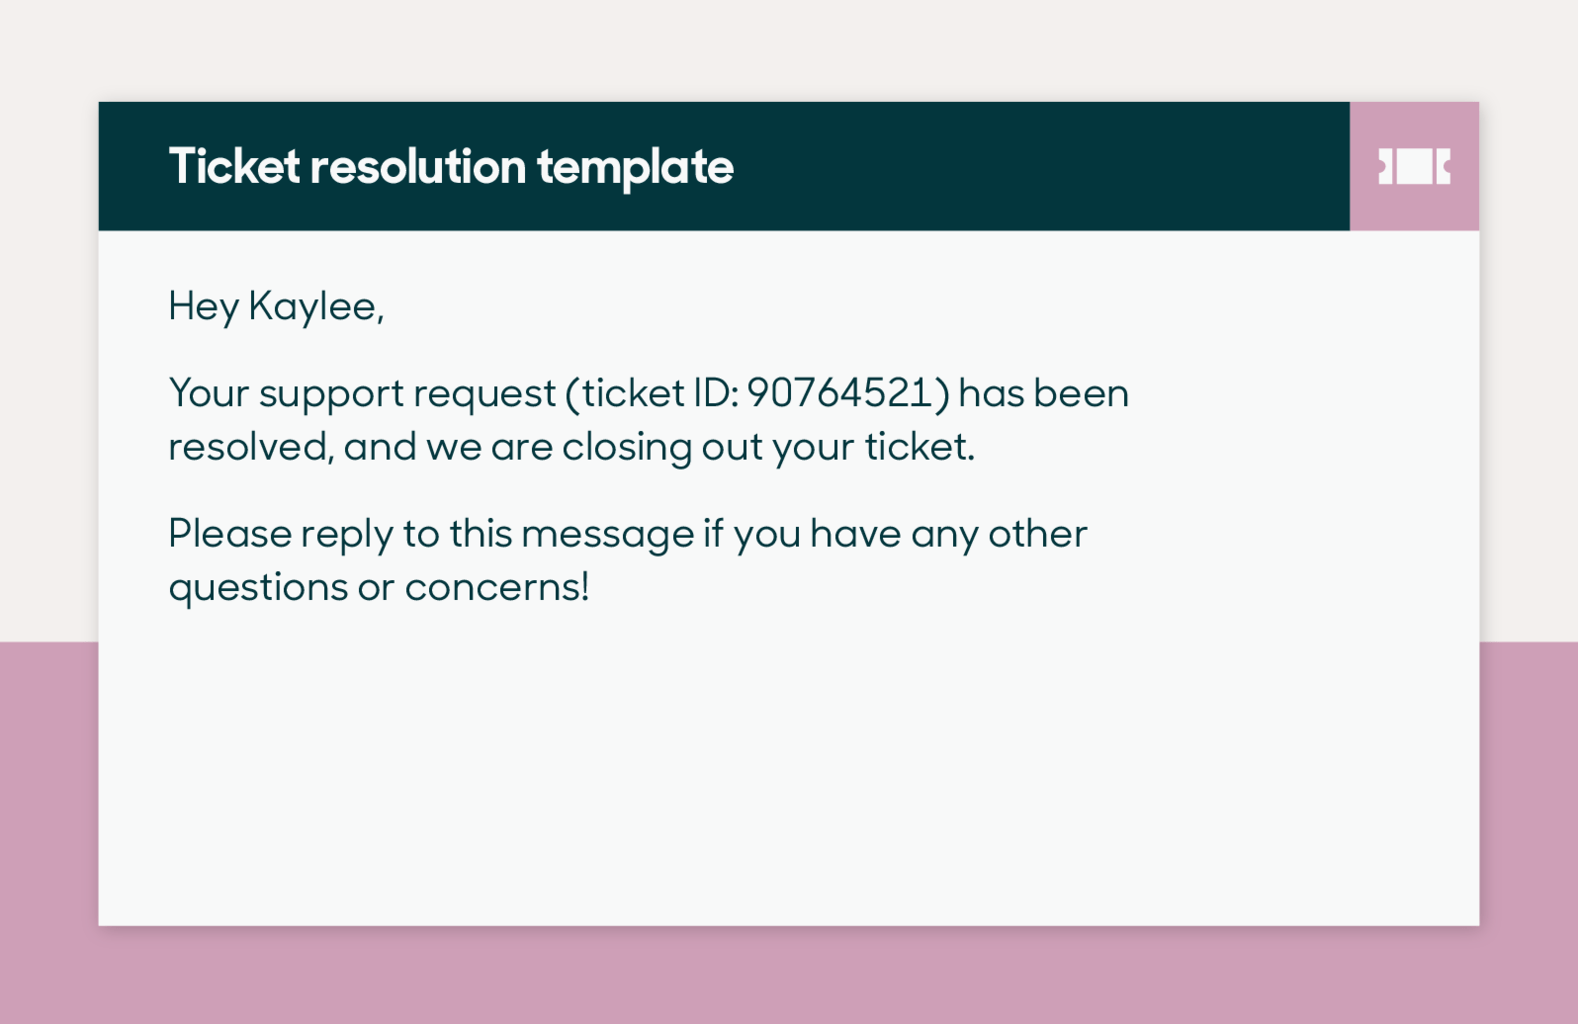
Task: Click the word "resolved," in the message
Action: coord(251,446)
